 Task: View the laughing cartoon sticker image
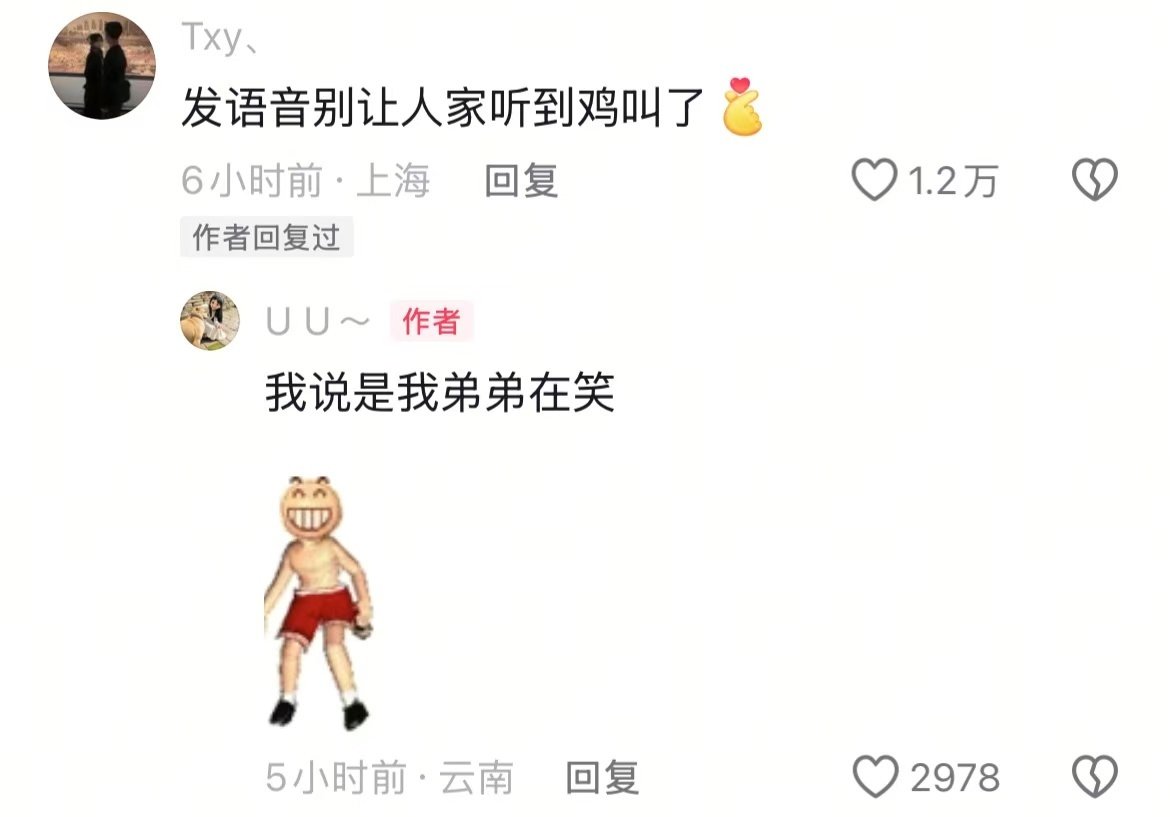pyautogui.click(x=319, y=601)
